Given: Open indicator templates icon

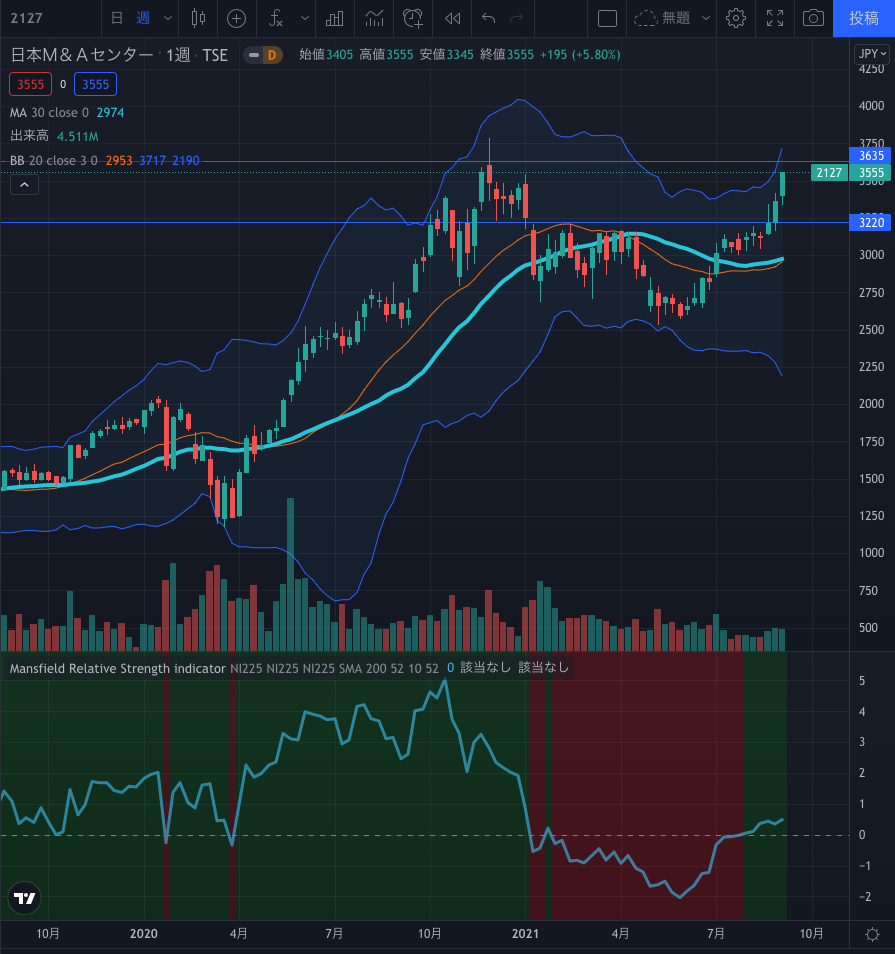Looking at the screenshot, I should coord(374,18).
